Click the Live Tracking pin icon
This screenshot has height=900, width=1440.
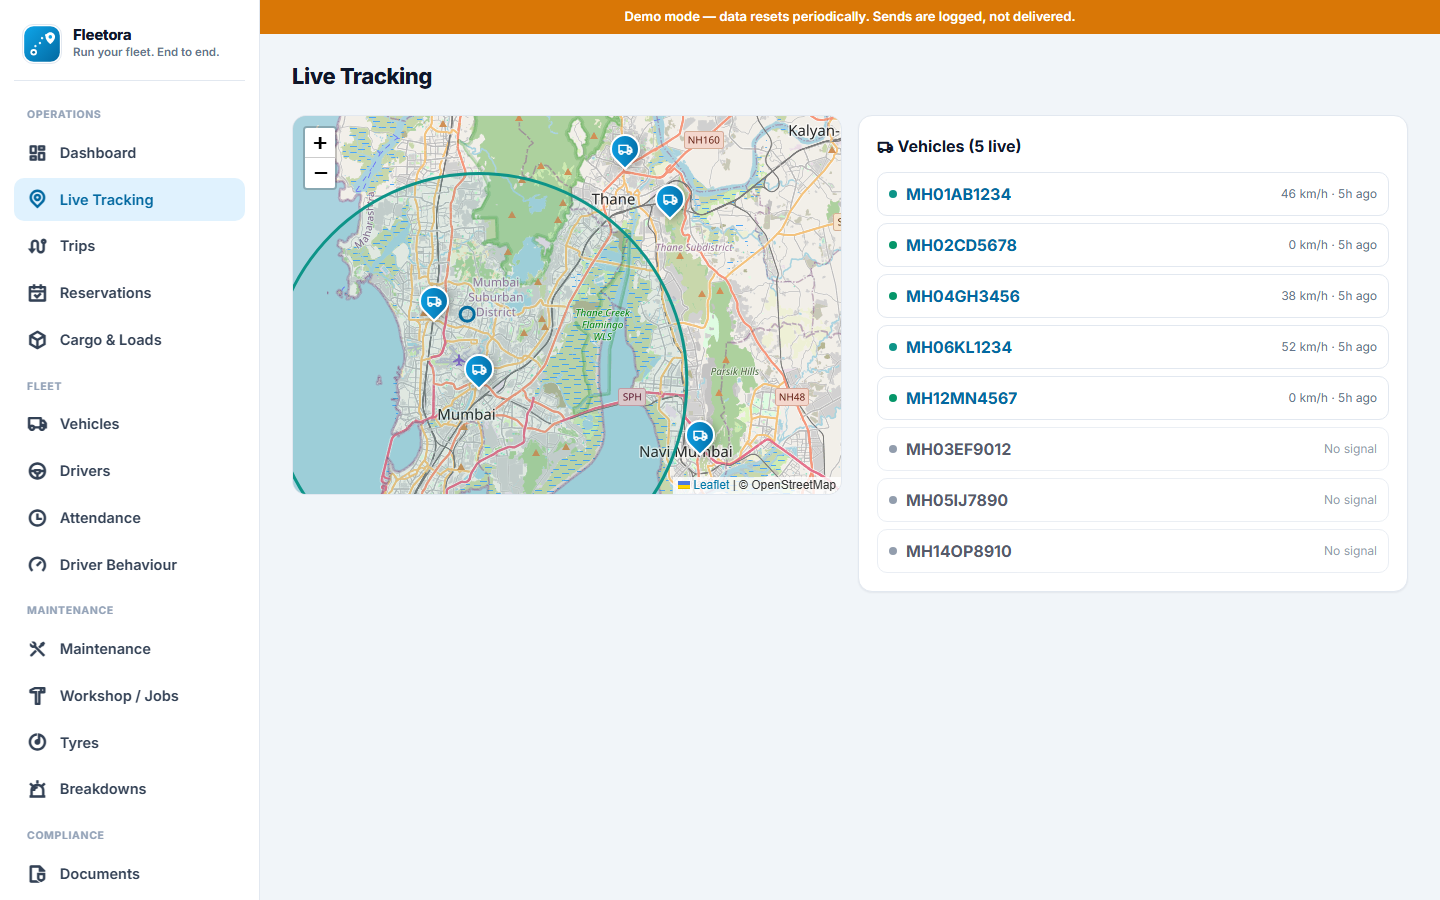(x=37, y=199)
